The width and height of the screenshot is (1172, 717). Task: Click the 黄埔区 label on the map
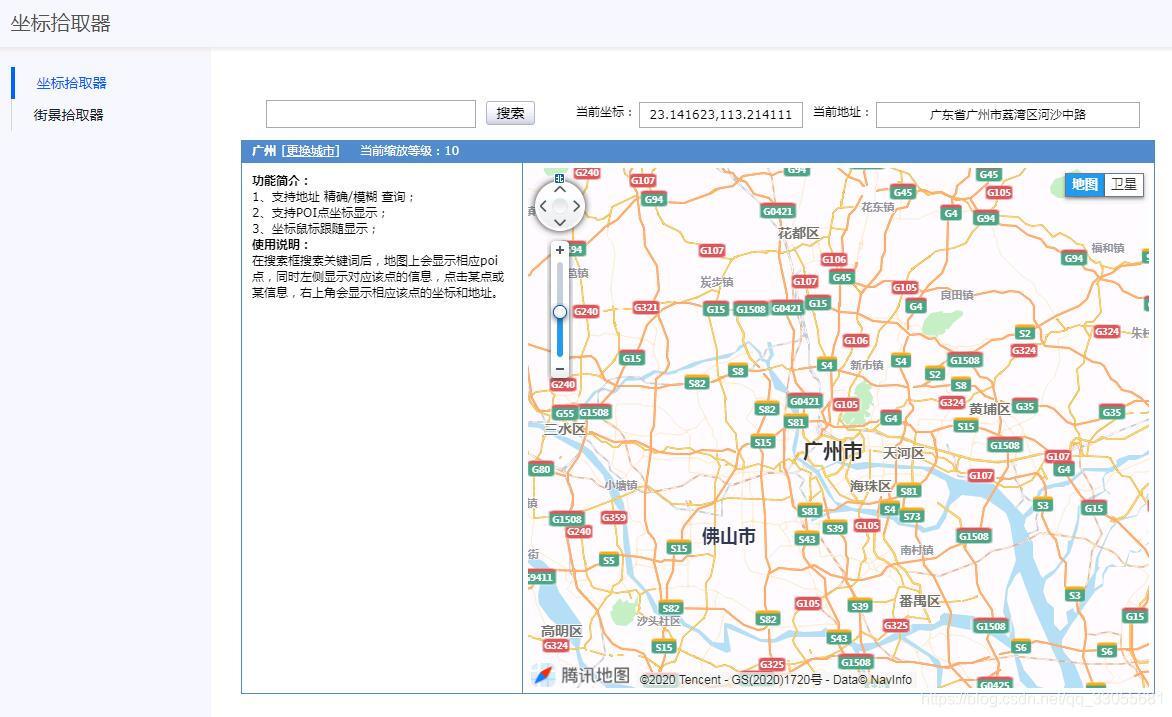click(990, 409)
